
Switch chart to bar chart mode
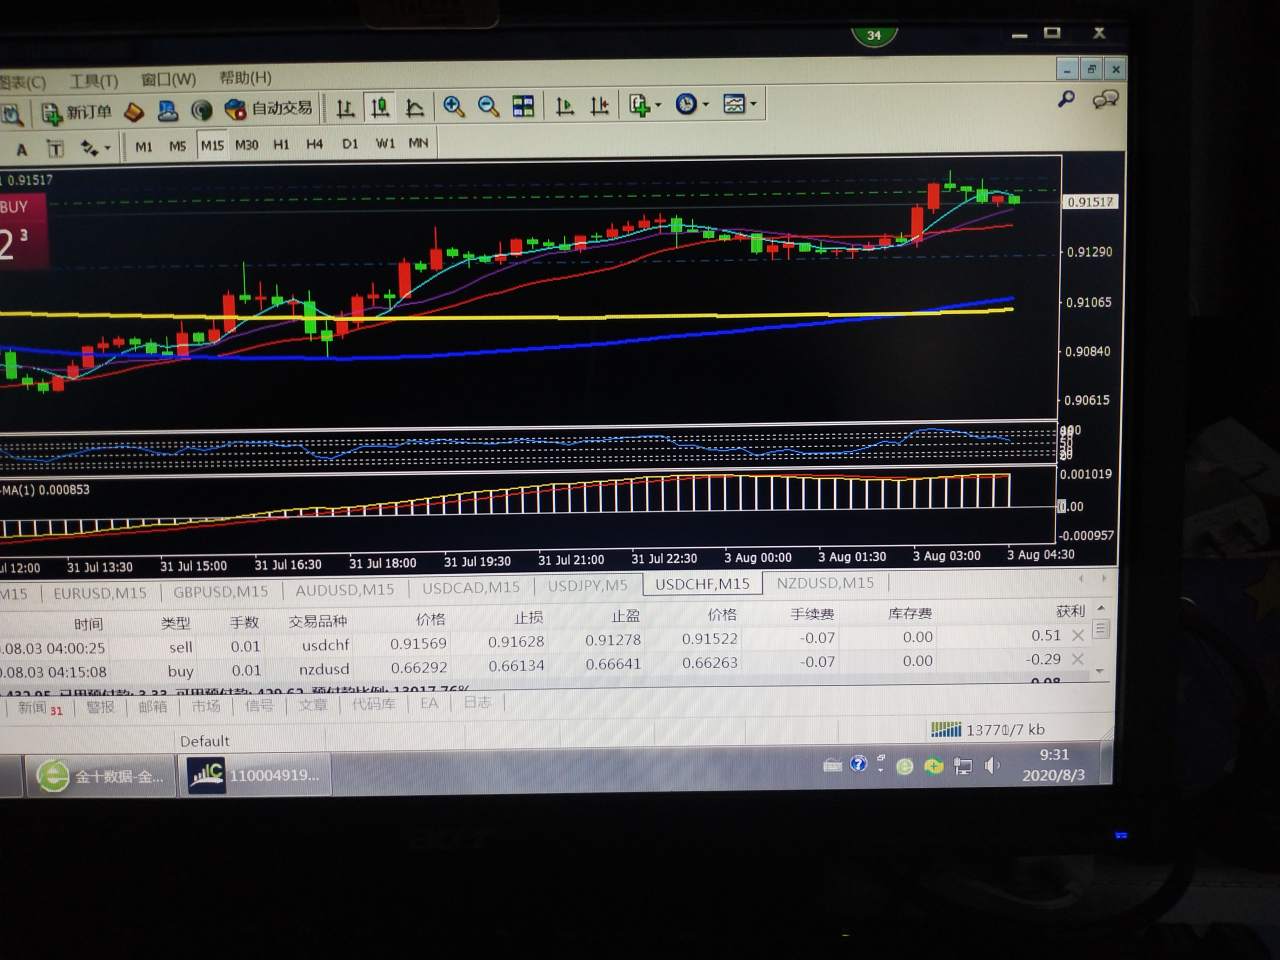(345, 108)
